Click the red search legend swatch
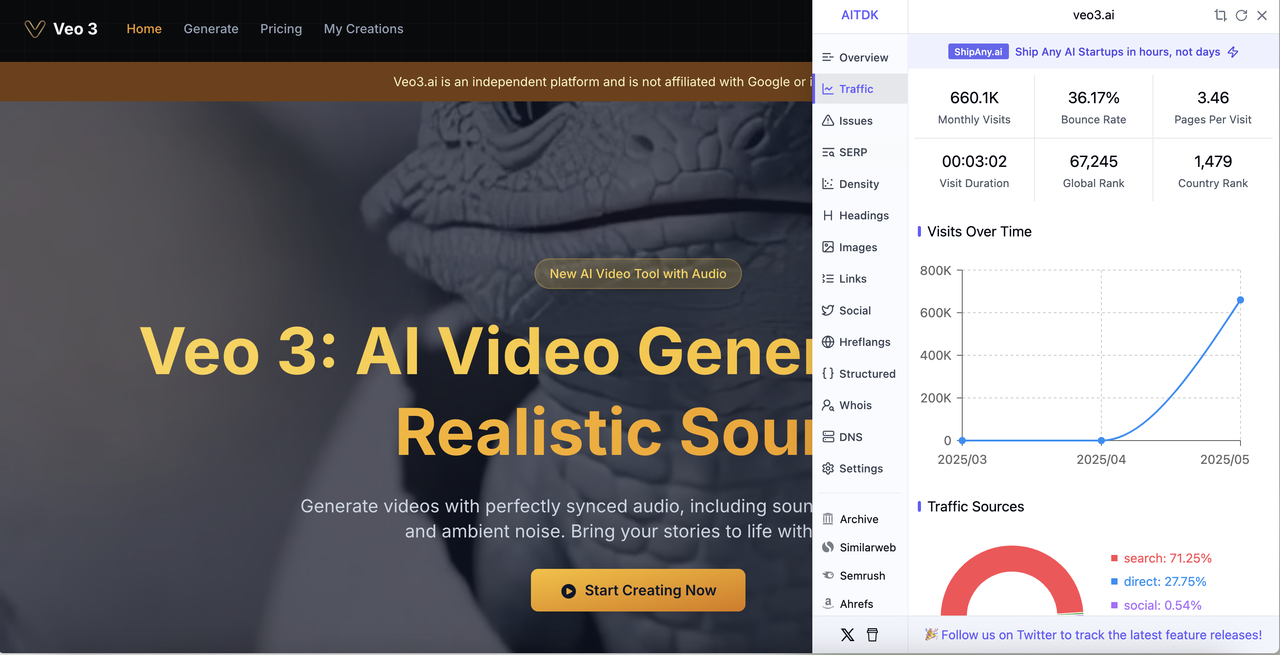This screenshot has height=655, width=1280. 1114,559
